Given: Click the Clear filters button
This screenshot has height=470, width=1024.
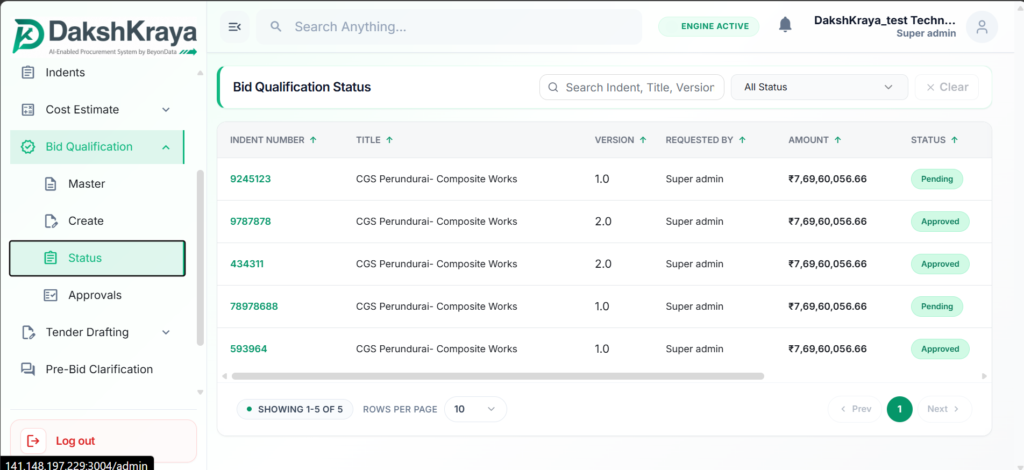Looking at the screenshot, I should pos(946,87).
